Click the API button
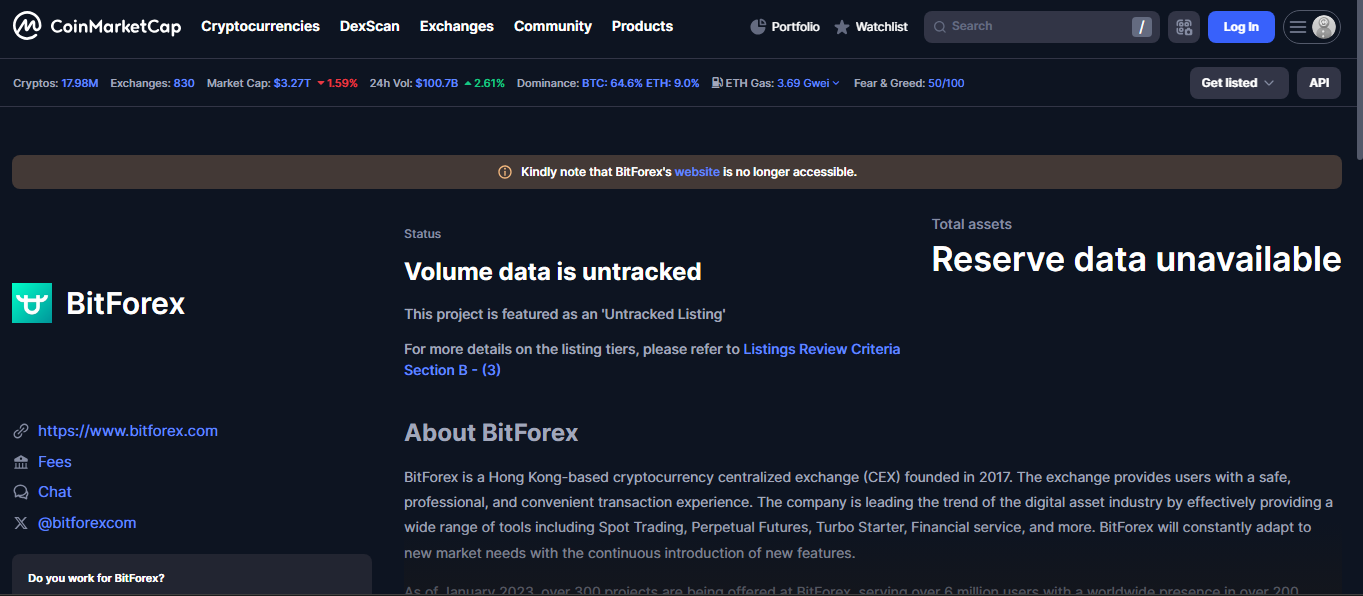 coord(1319,83)
